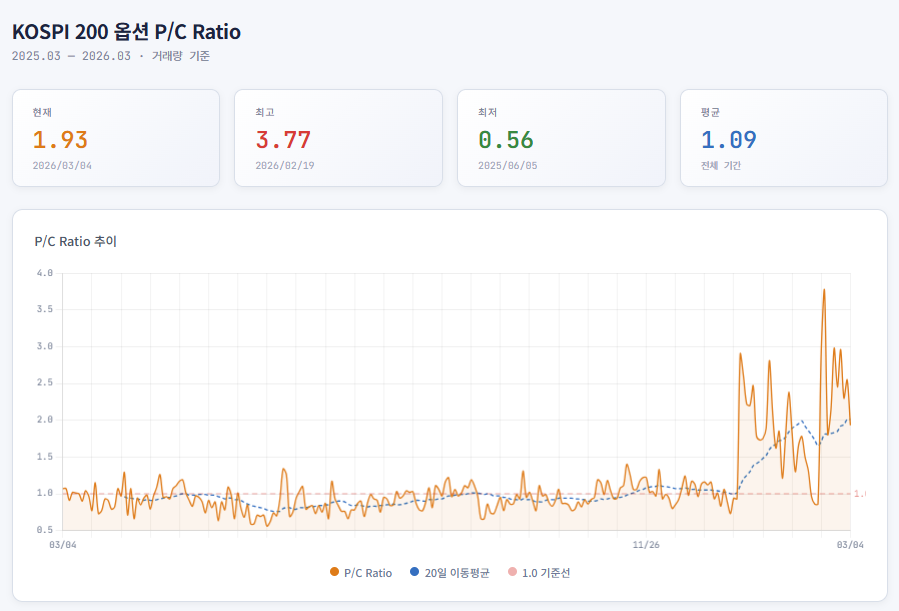Click the 4.0 y-axis label
The image size is (899, 611).
pyautogui.click(x=45, y=273)
